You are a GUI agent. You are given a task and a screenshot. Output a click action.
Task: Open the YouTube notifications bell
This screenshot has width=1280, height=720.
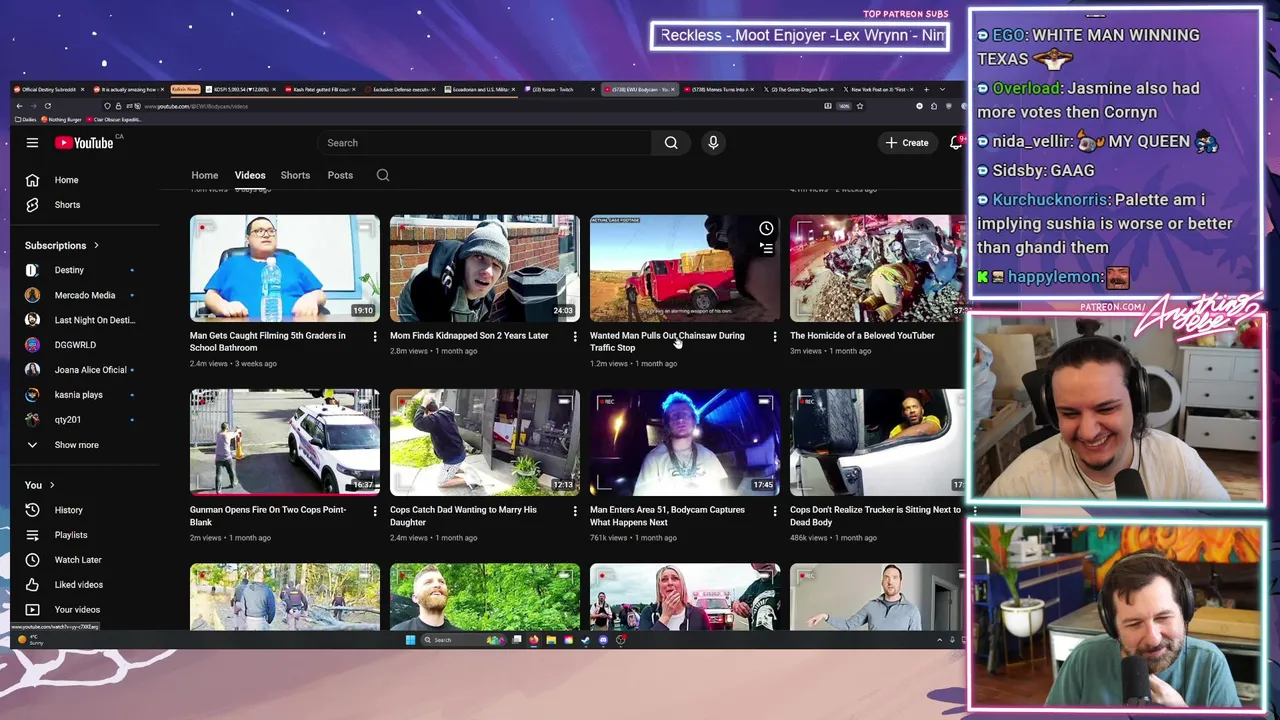click(x=956, y=143)
